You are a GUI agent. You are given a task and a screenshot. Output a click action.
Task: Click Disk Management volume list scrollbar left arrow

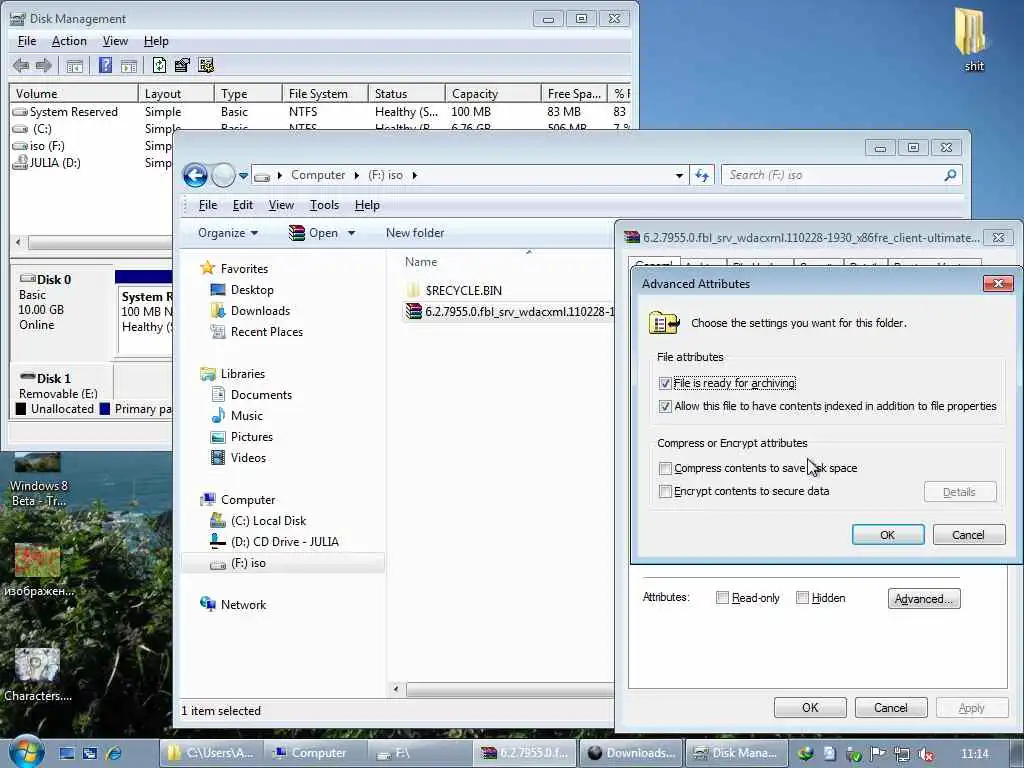18,242
